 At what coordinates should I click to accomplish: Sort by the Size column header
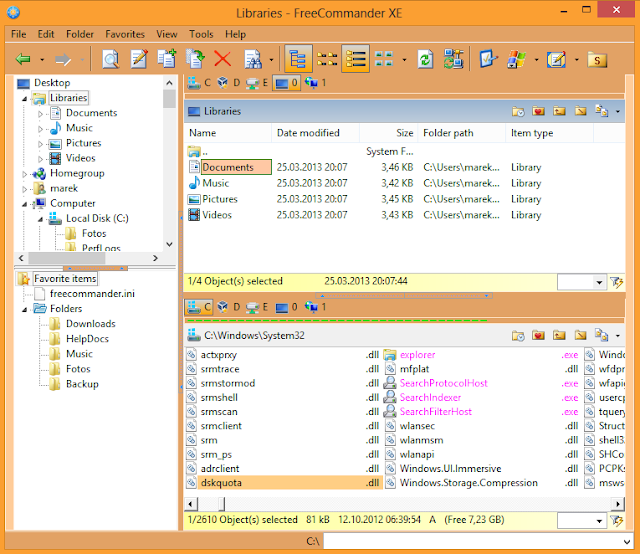pyautogui.click(x=389, y=133)
